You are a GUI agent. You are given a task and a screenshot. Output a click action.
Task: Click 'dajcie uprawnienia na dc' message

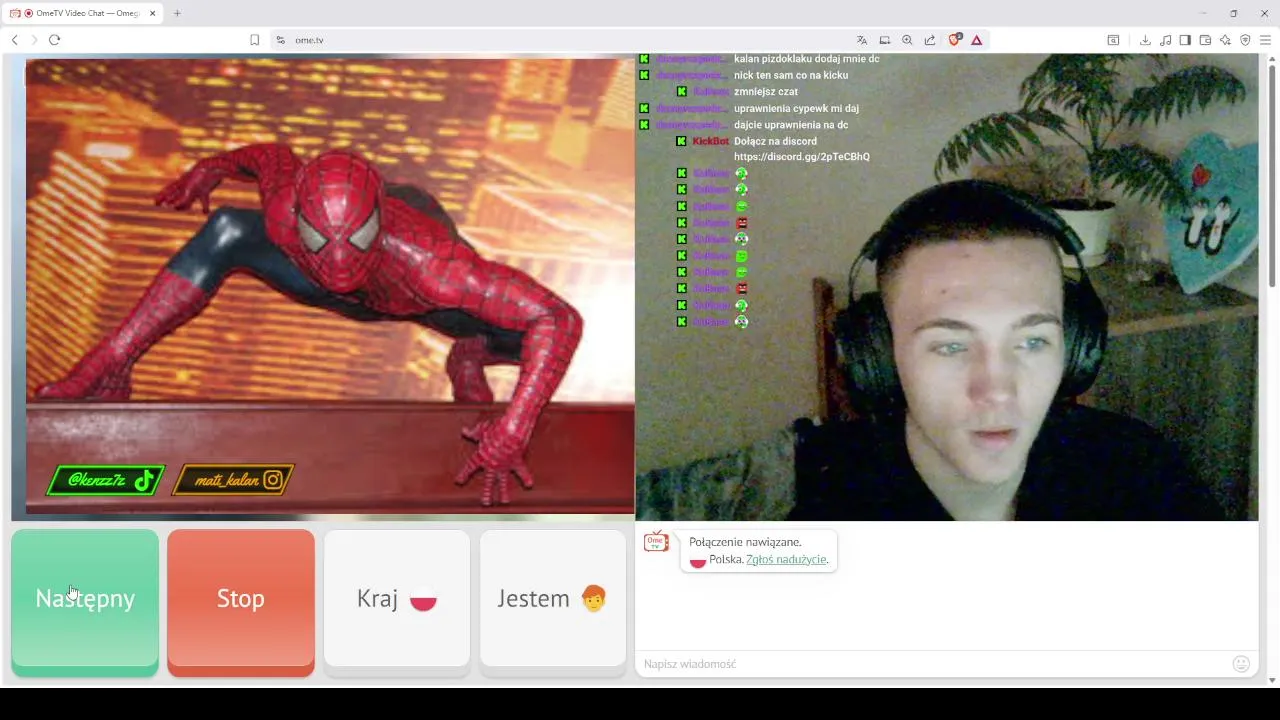point(791,125)
